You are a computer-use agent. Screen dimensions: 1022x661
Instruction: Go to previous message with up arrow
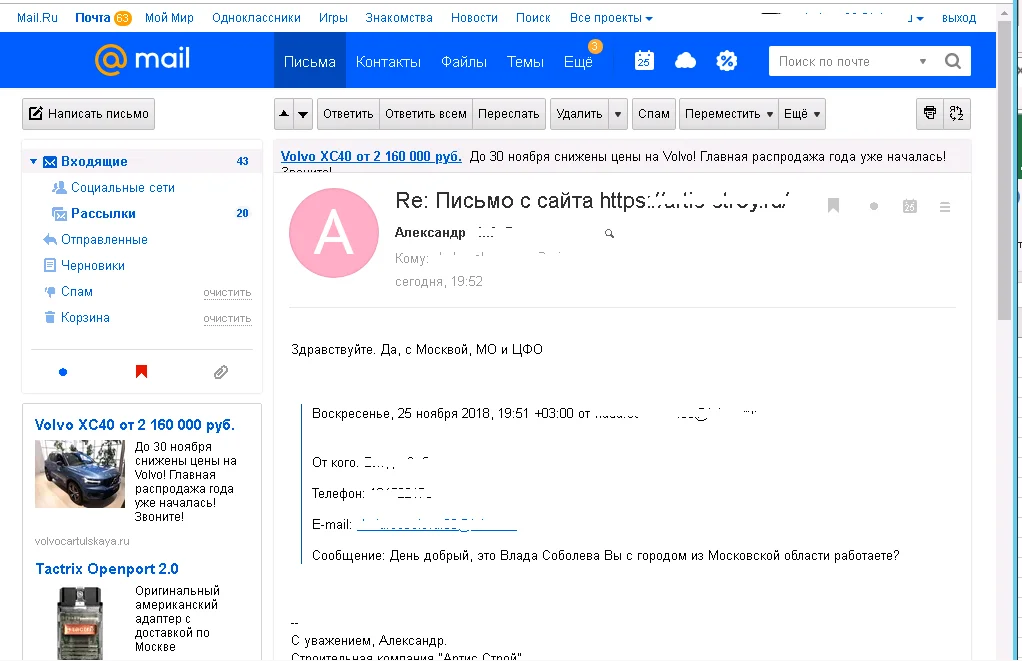point(284,113)
